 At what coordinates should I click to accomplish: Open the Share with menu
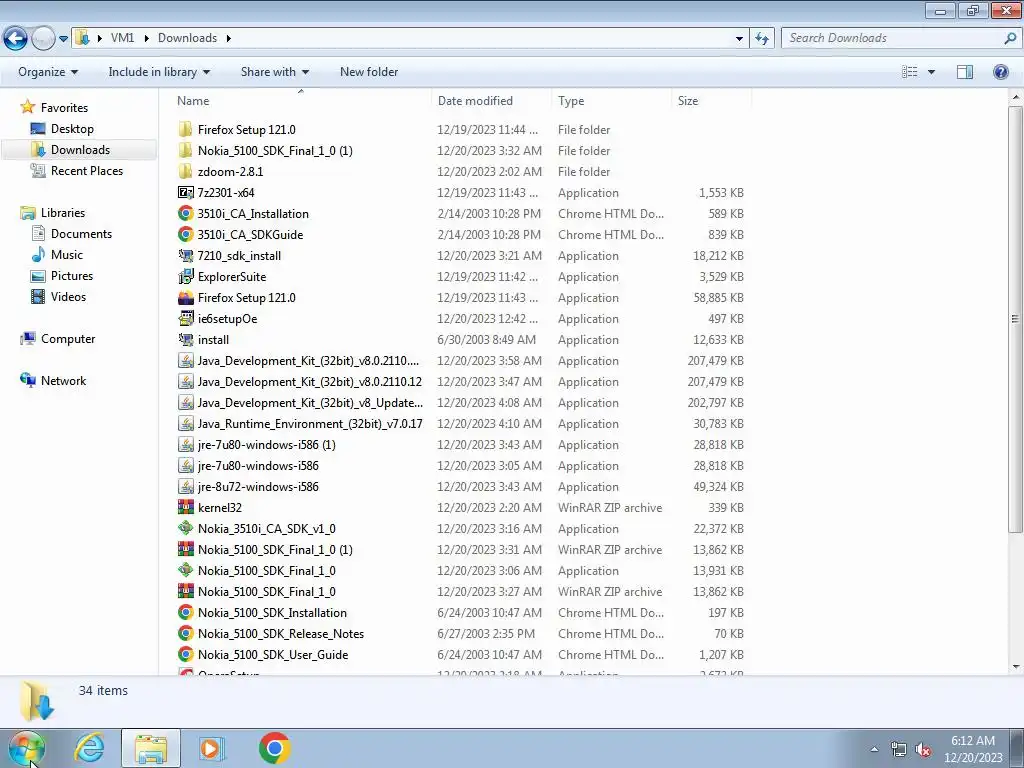coord(274,72)
